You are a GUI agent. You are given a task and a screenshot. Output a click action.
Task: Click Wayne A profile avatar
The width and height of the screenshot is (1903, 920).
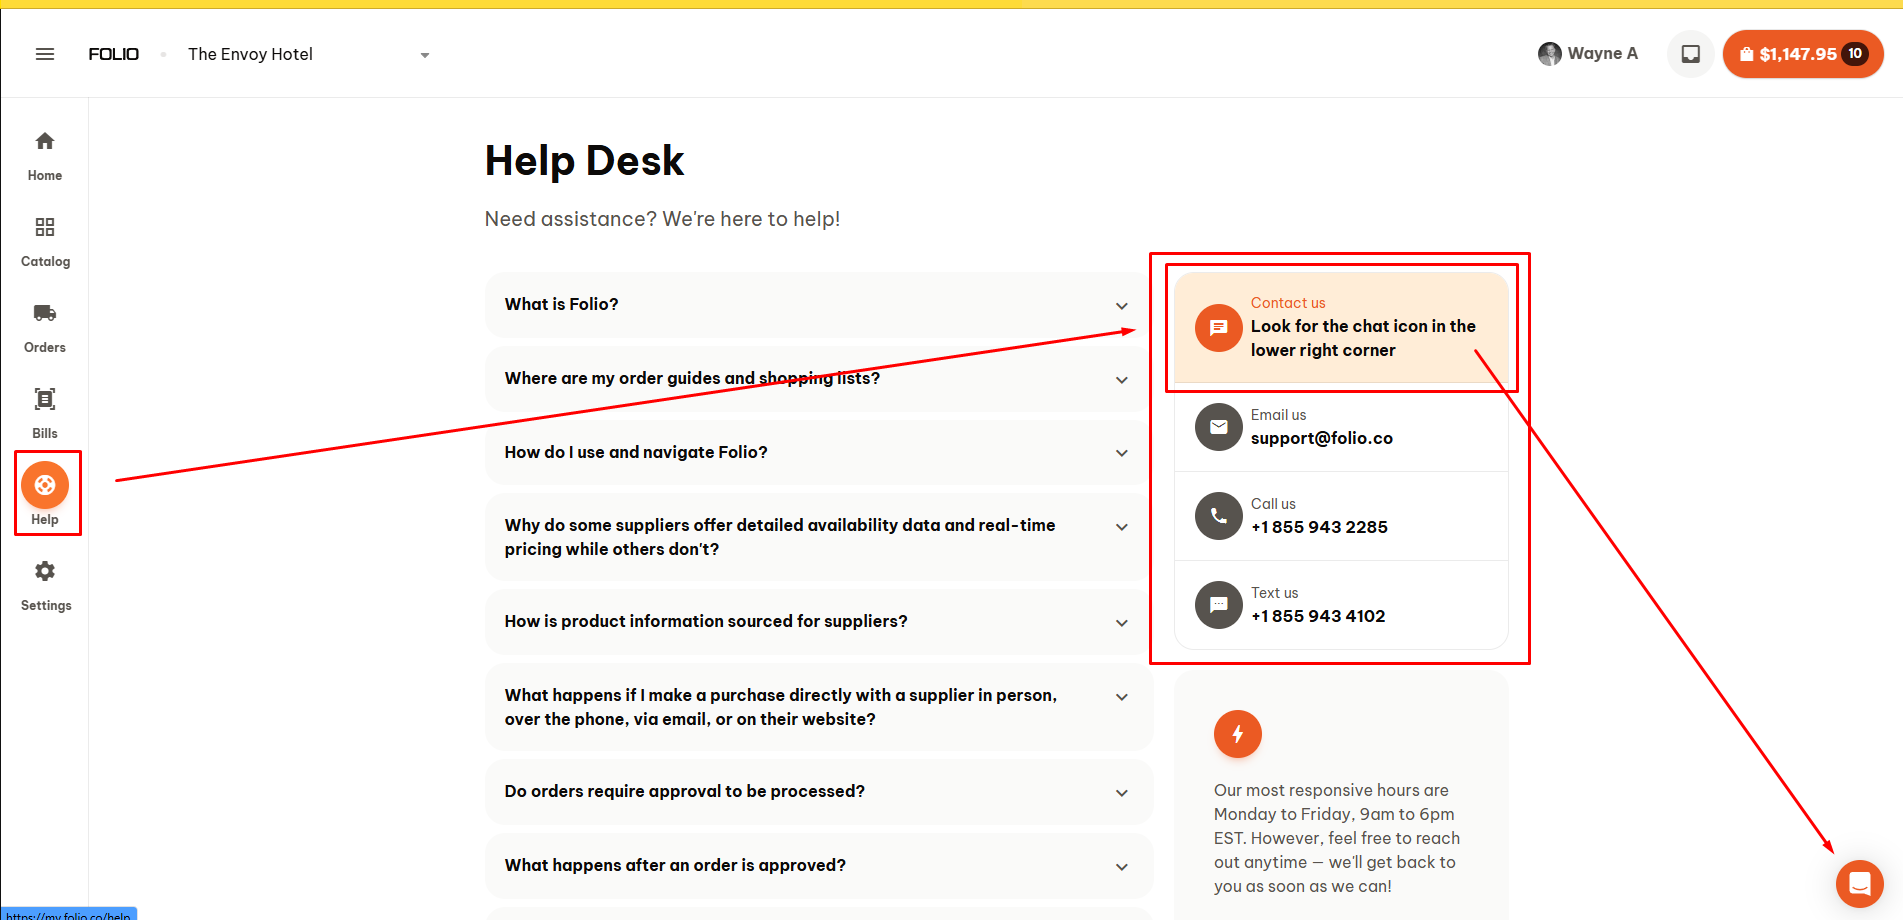pos(1550,54)
